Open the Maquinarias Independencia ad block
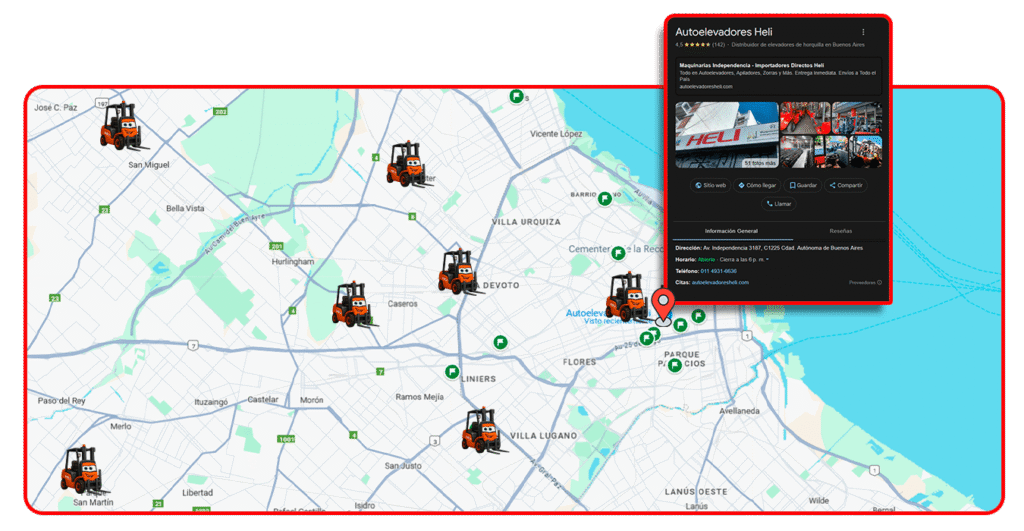This screenshot has width=1024, height=531. click(778, 76)
